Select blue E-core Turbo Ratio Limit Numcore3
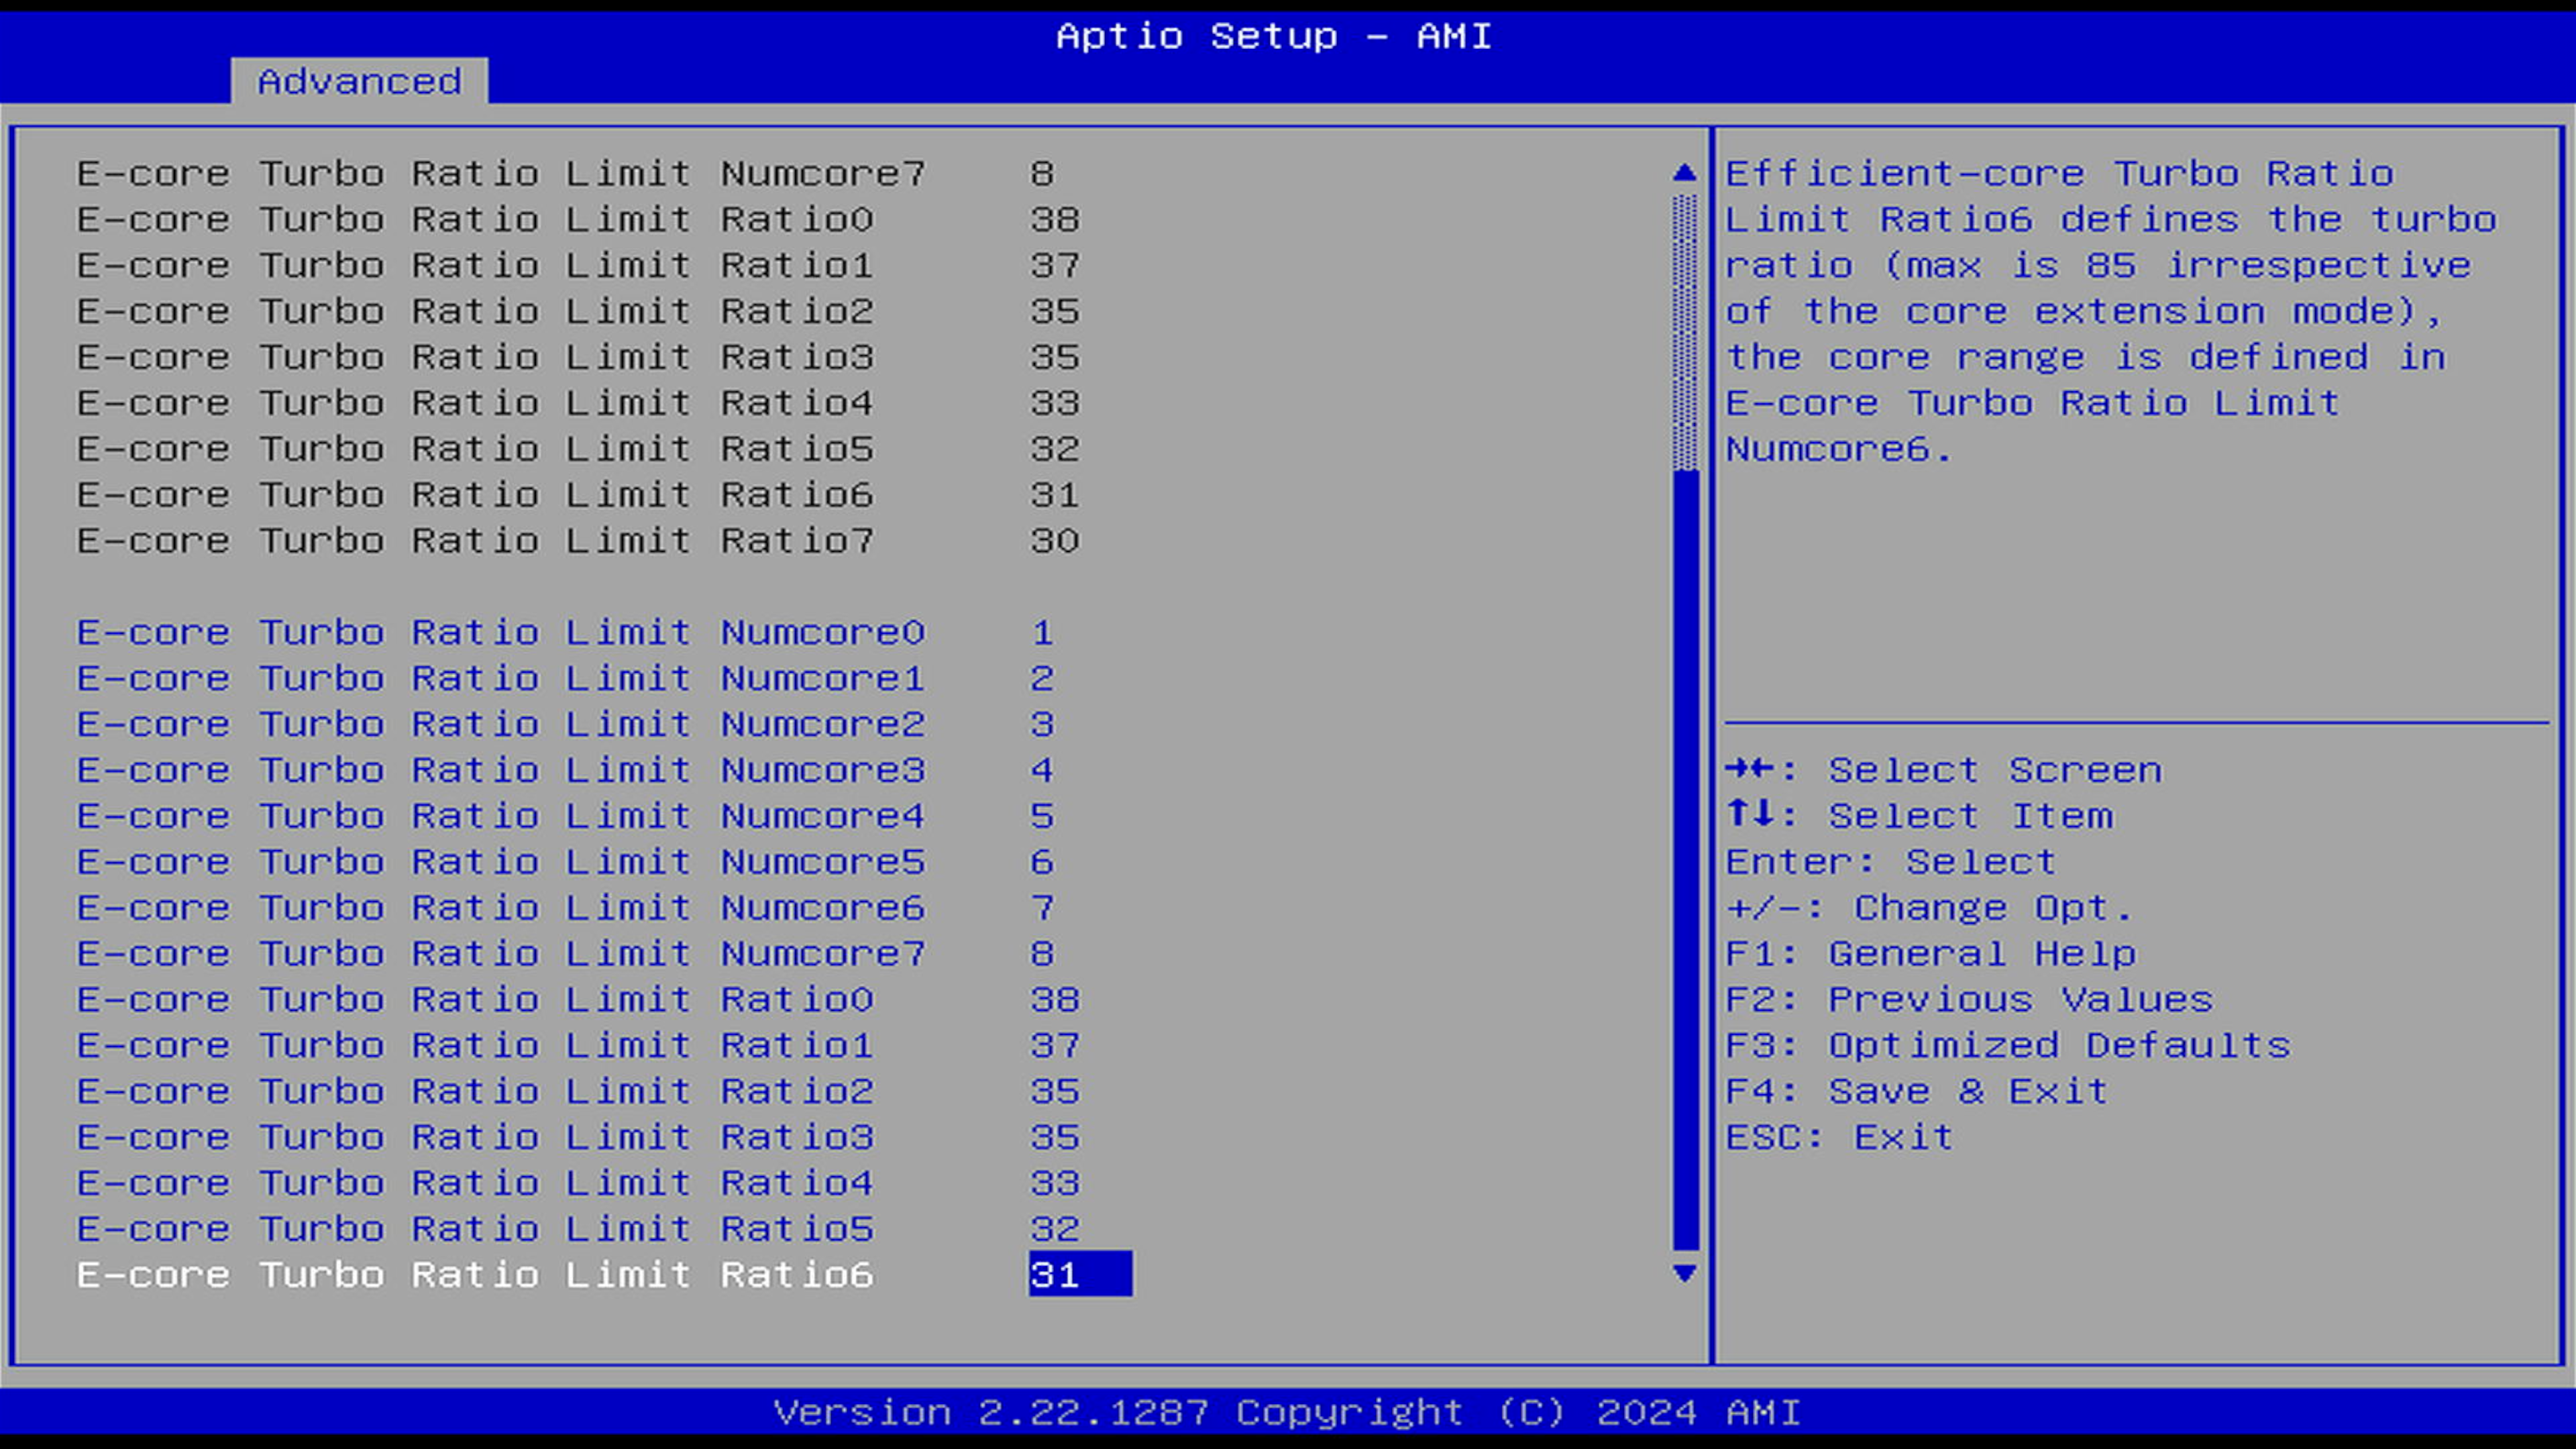Viewport: 2576px width, 1449px height. tap(500, 771)
